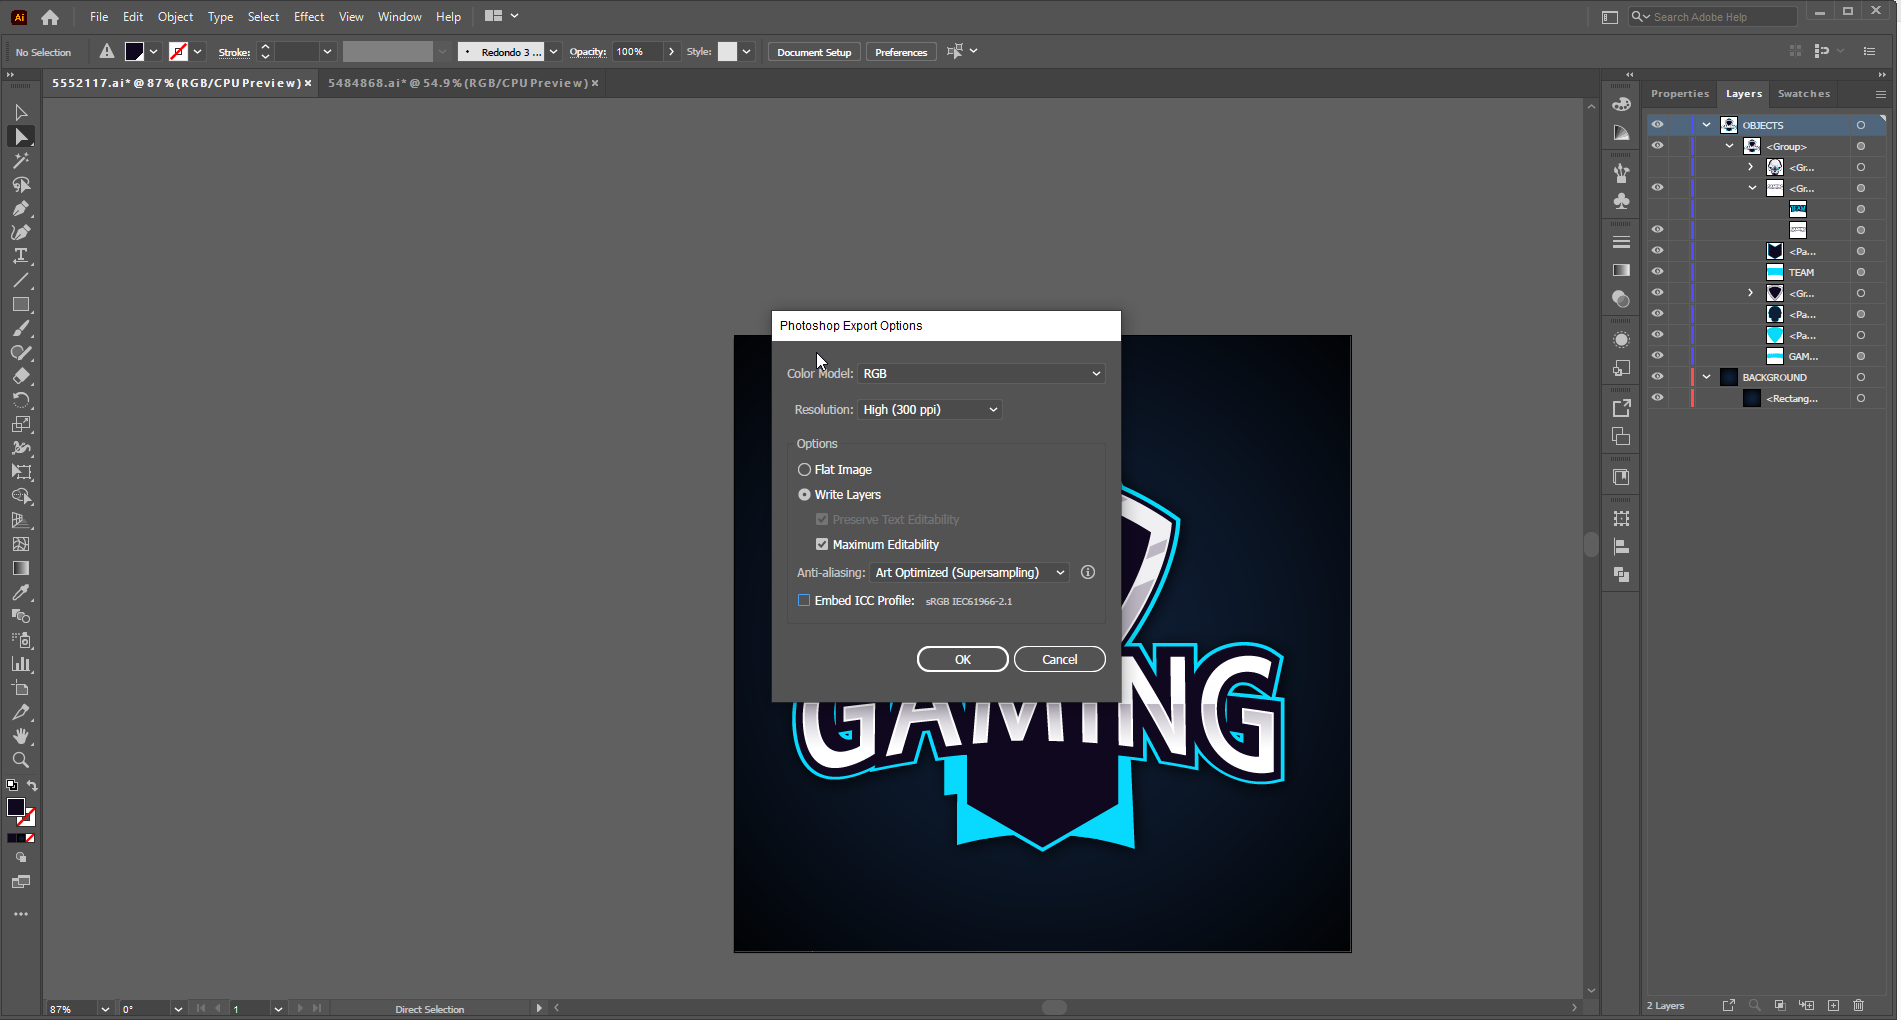Click the Fill swatch in control bar
Screen dimensions: 1901x1020
[x=135, y=52]
